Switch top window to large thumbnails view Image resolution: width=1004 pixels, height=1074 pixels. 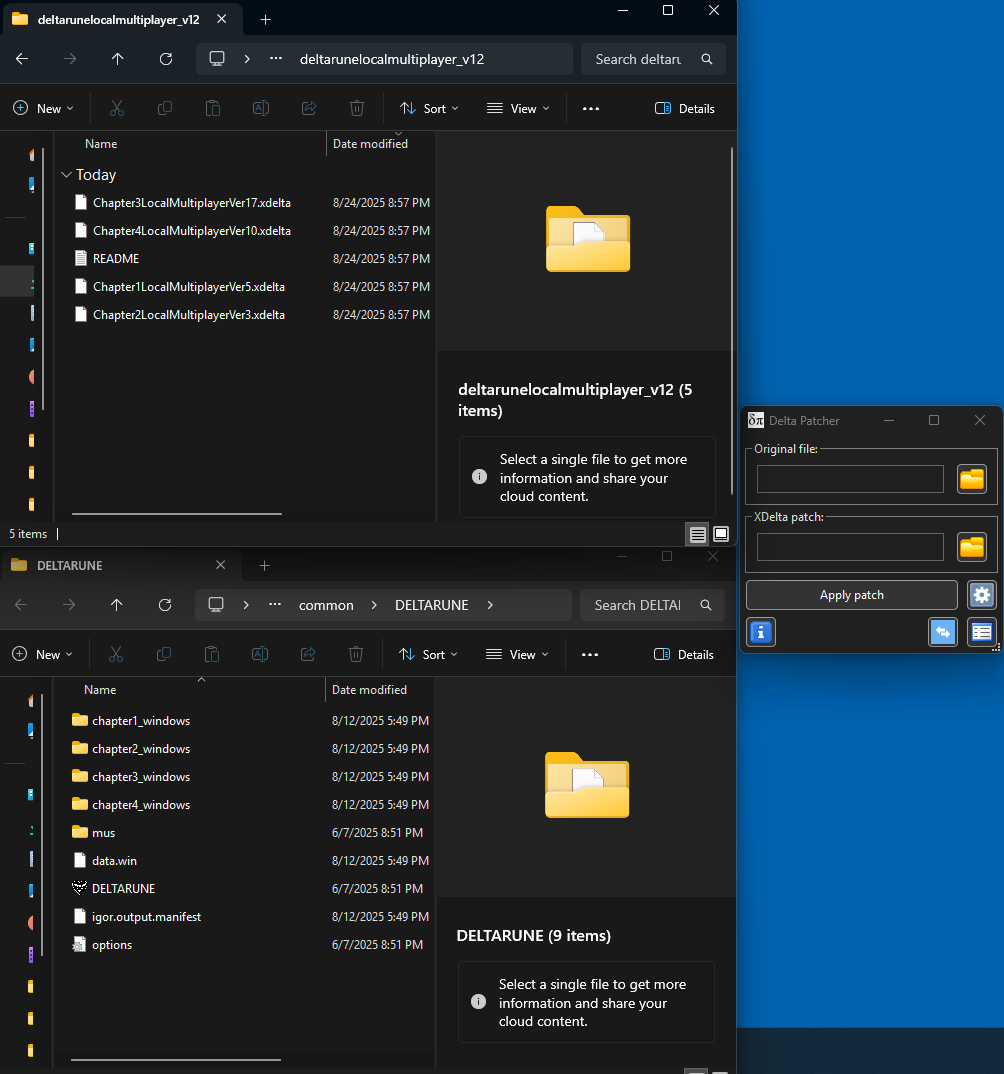[x=720, y=534]
